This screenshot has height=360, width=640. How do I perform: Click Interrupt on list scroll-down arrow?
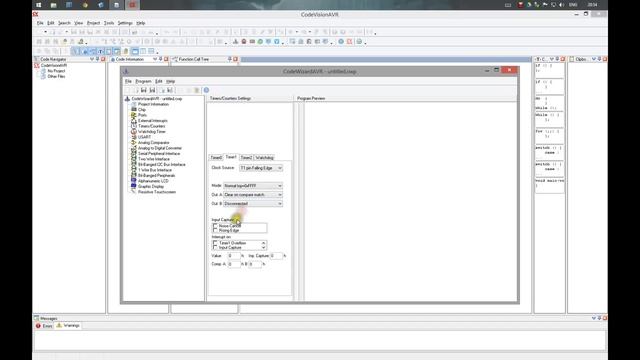[263, 248]
